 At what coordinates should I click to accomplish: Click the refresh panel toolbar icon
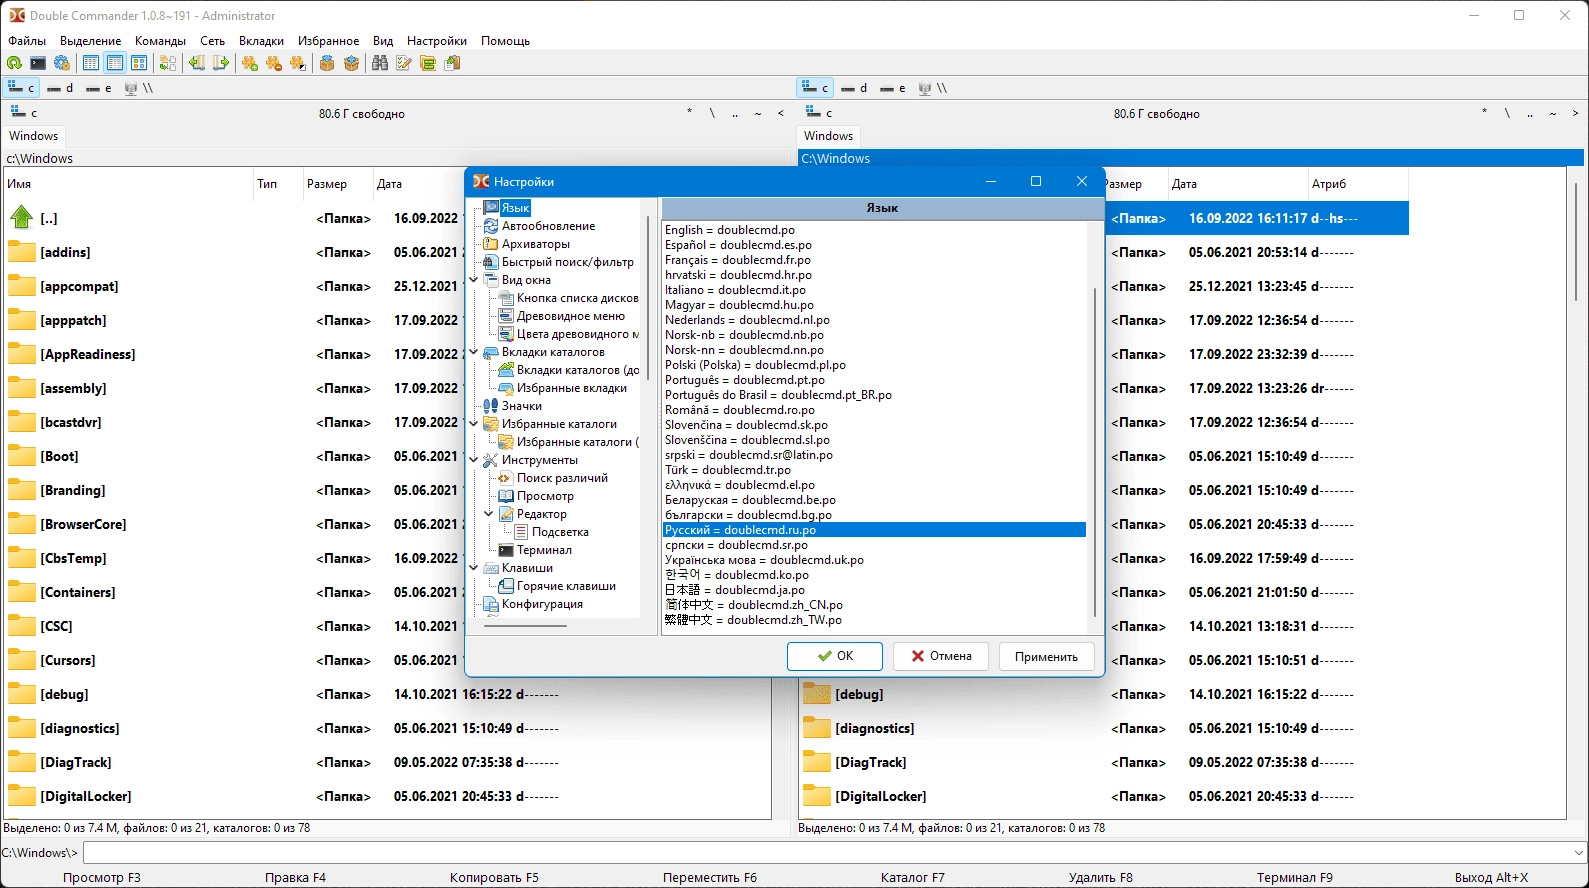click(x=14, y=63)
